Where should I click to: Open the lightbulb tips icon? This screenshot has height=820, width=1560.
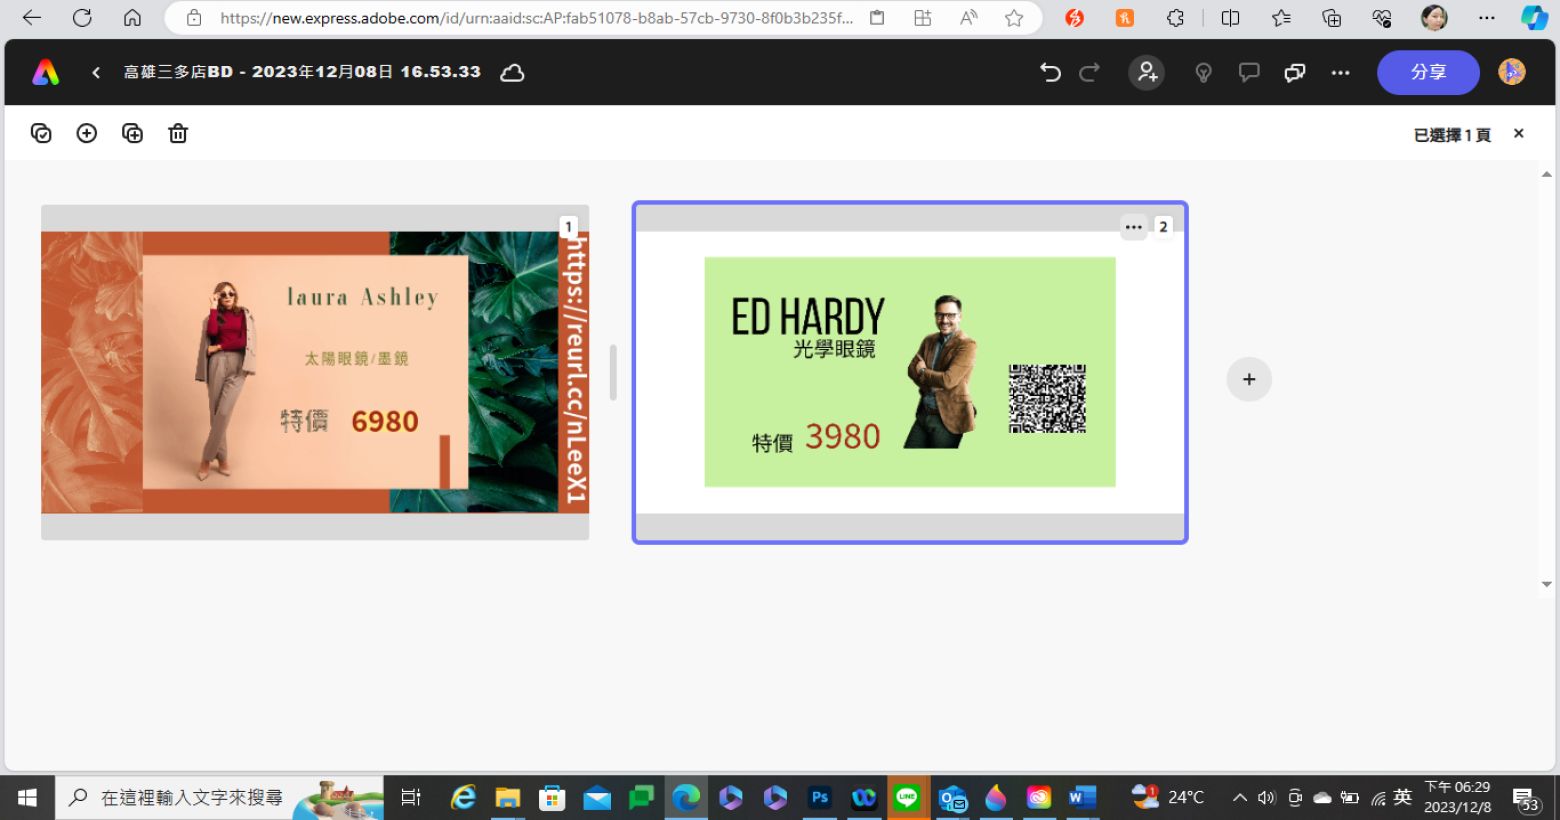[x=1203, y=72]
